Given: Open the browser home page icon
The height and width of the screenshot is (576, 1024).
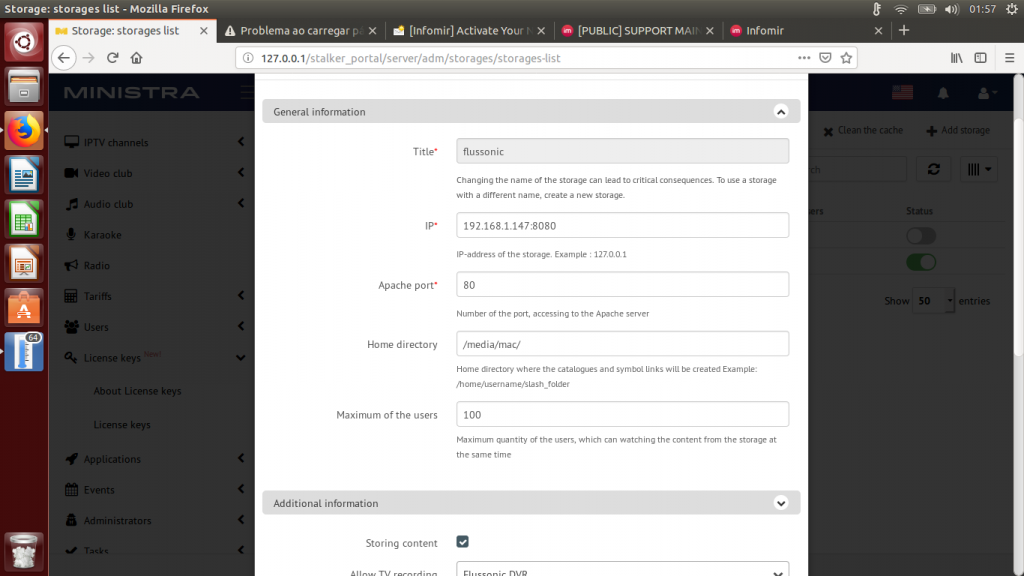Looking at the screenshot, I should click(136, 57).
